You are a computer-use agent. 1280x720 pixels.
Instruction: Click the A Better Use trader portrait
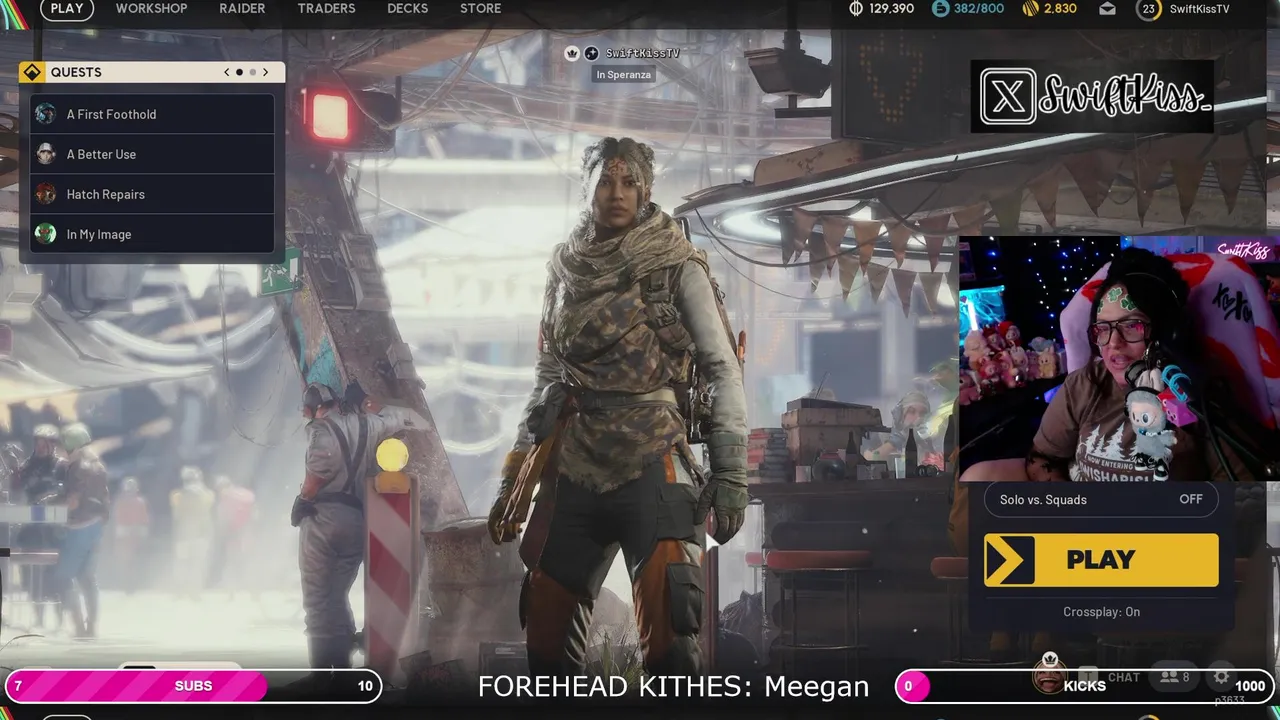[45, 154]
